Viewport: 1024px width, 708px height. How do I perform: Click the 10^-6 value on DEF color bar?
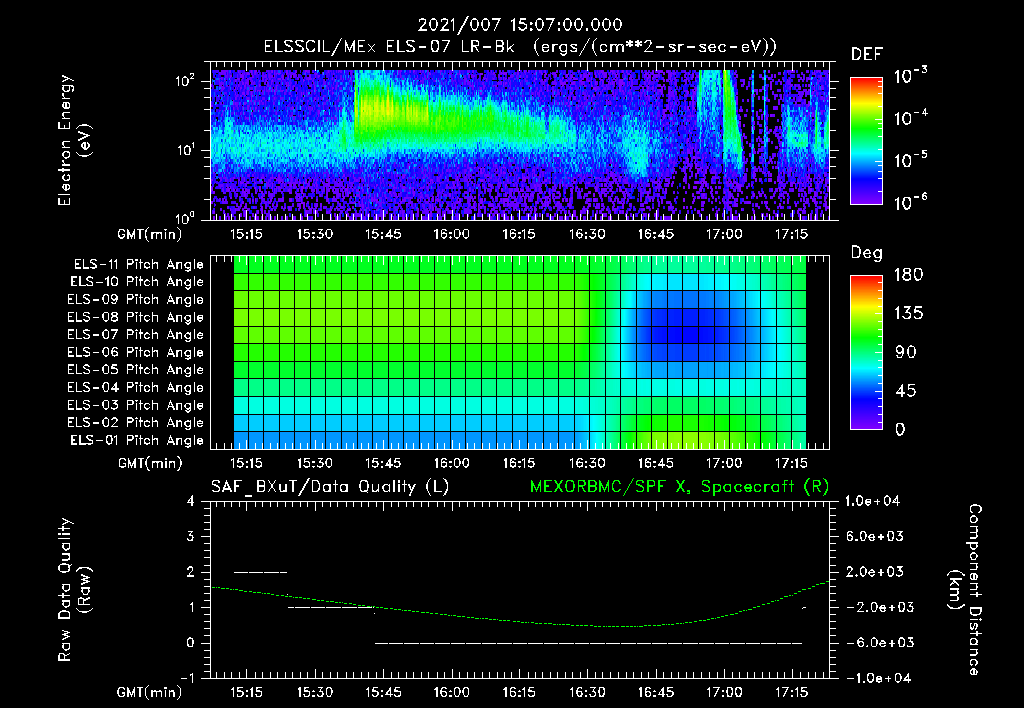click(910, 202)
